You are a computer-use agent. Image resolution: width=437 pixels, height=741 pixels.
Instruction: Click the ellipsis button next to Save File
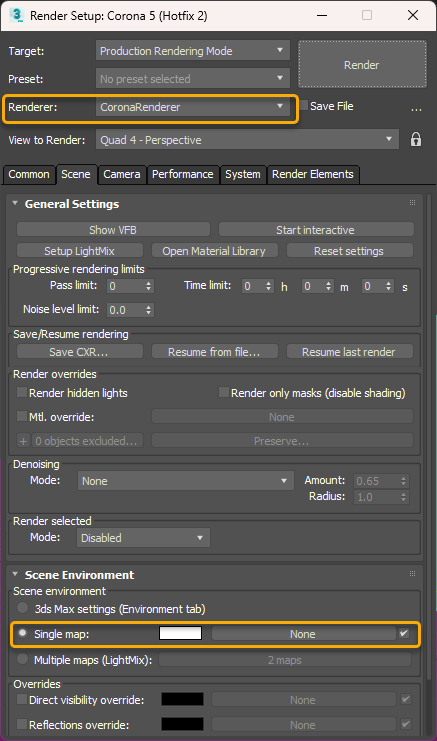point(416,107)
